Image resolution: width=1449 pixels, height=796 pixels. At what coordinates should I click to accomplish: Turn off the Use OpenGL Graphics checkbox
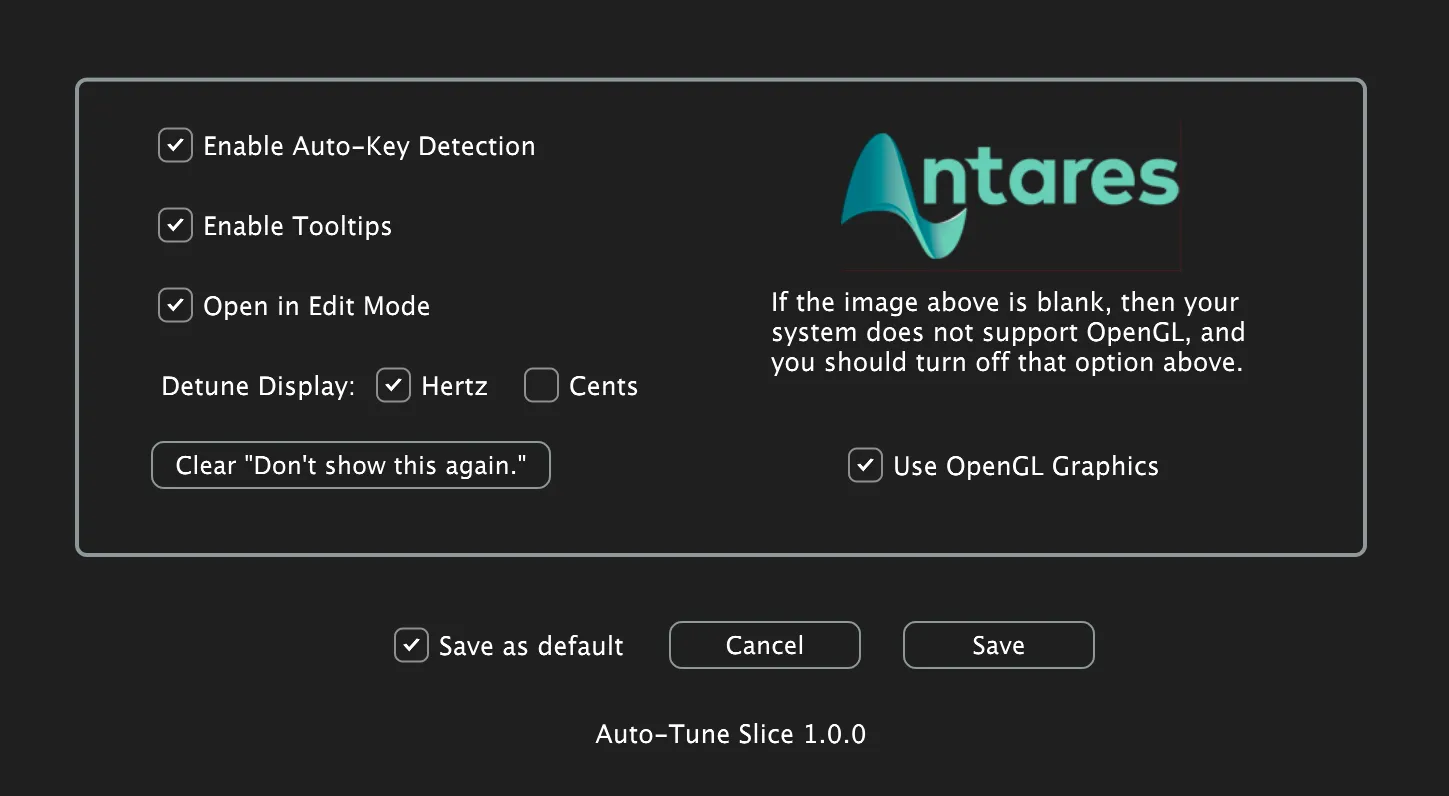pos(865,465)
